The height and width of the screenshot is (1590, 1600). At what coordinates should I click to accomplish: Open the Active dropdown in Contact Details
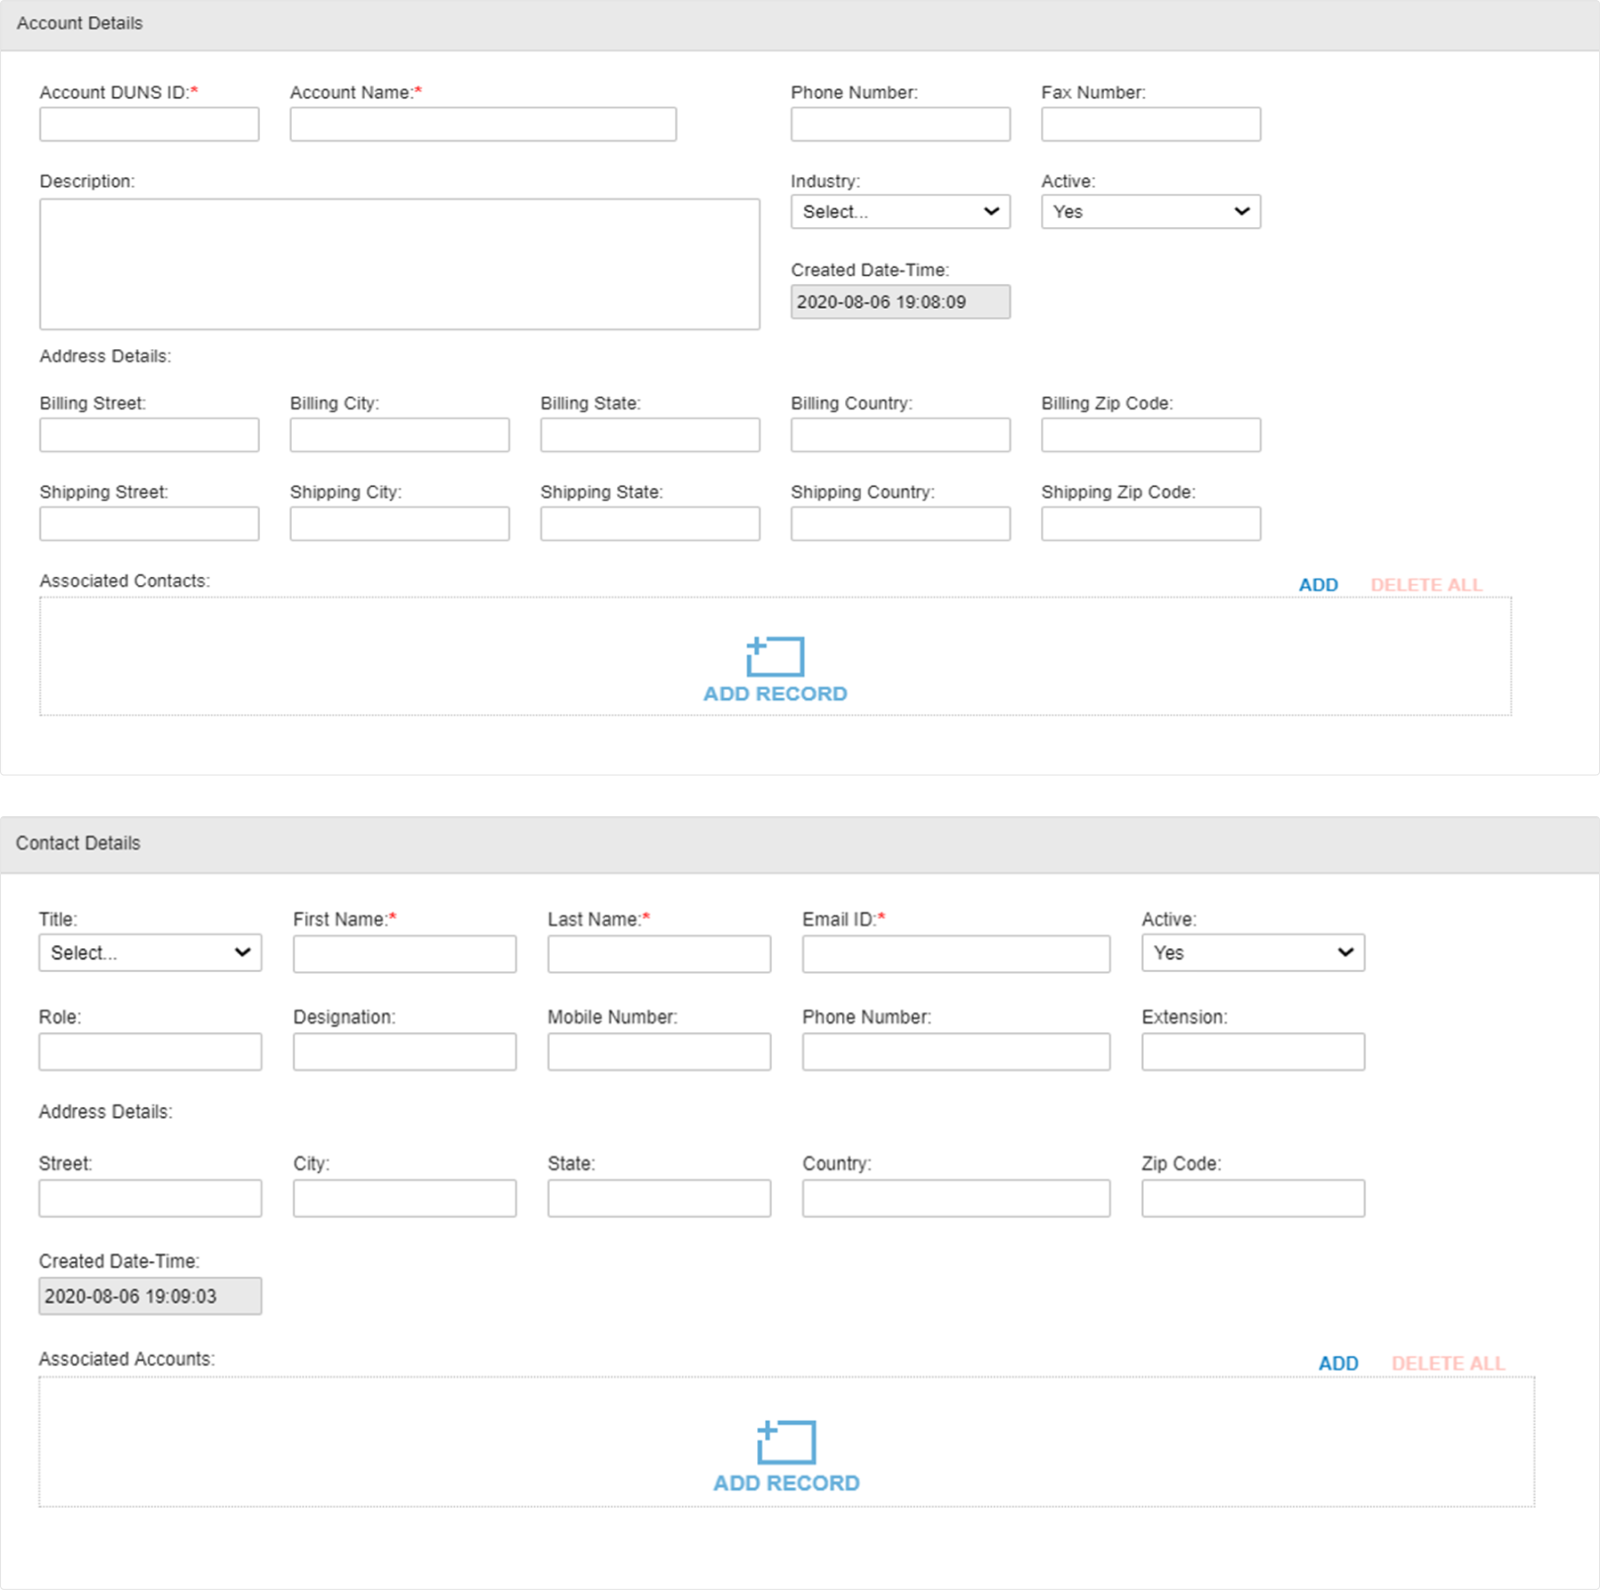1253,952
